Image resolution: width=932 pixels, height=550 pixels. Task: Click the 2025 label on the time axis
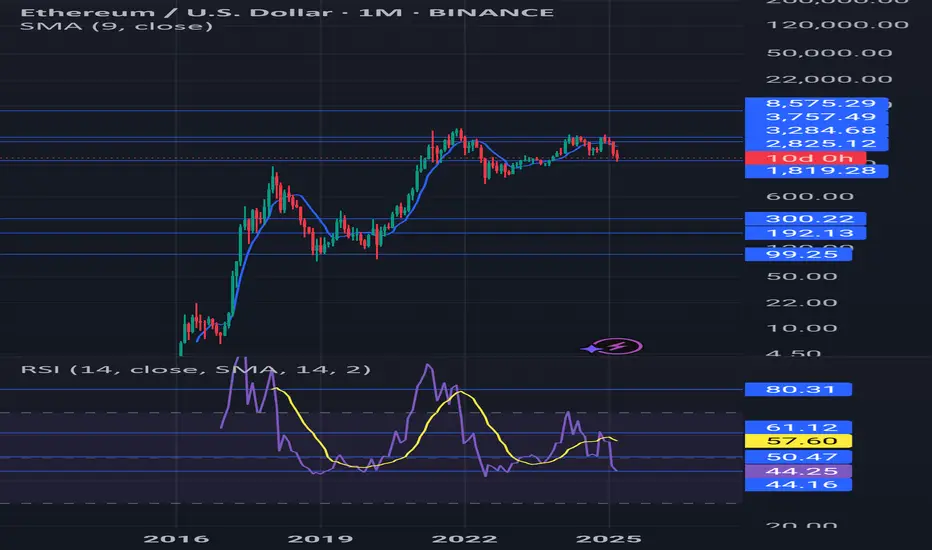point(609,539)
